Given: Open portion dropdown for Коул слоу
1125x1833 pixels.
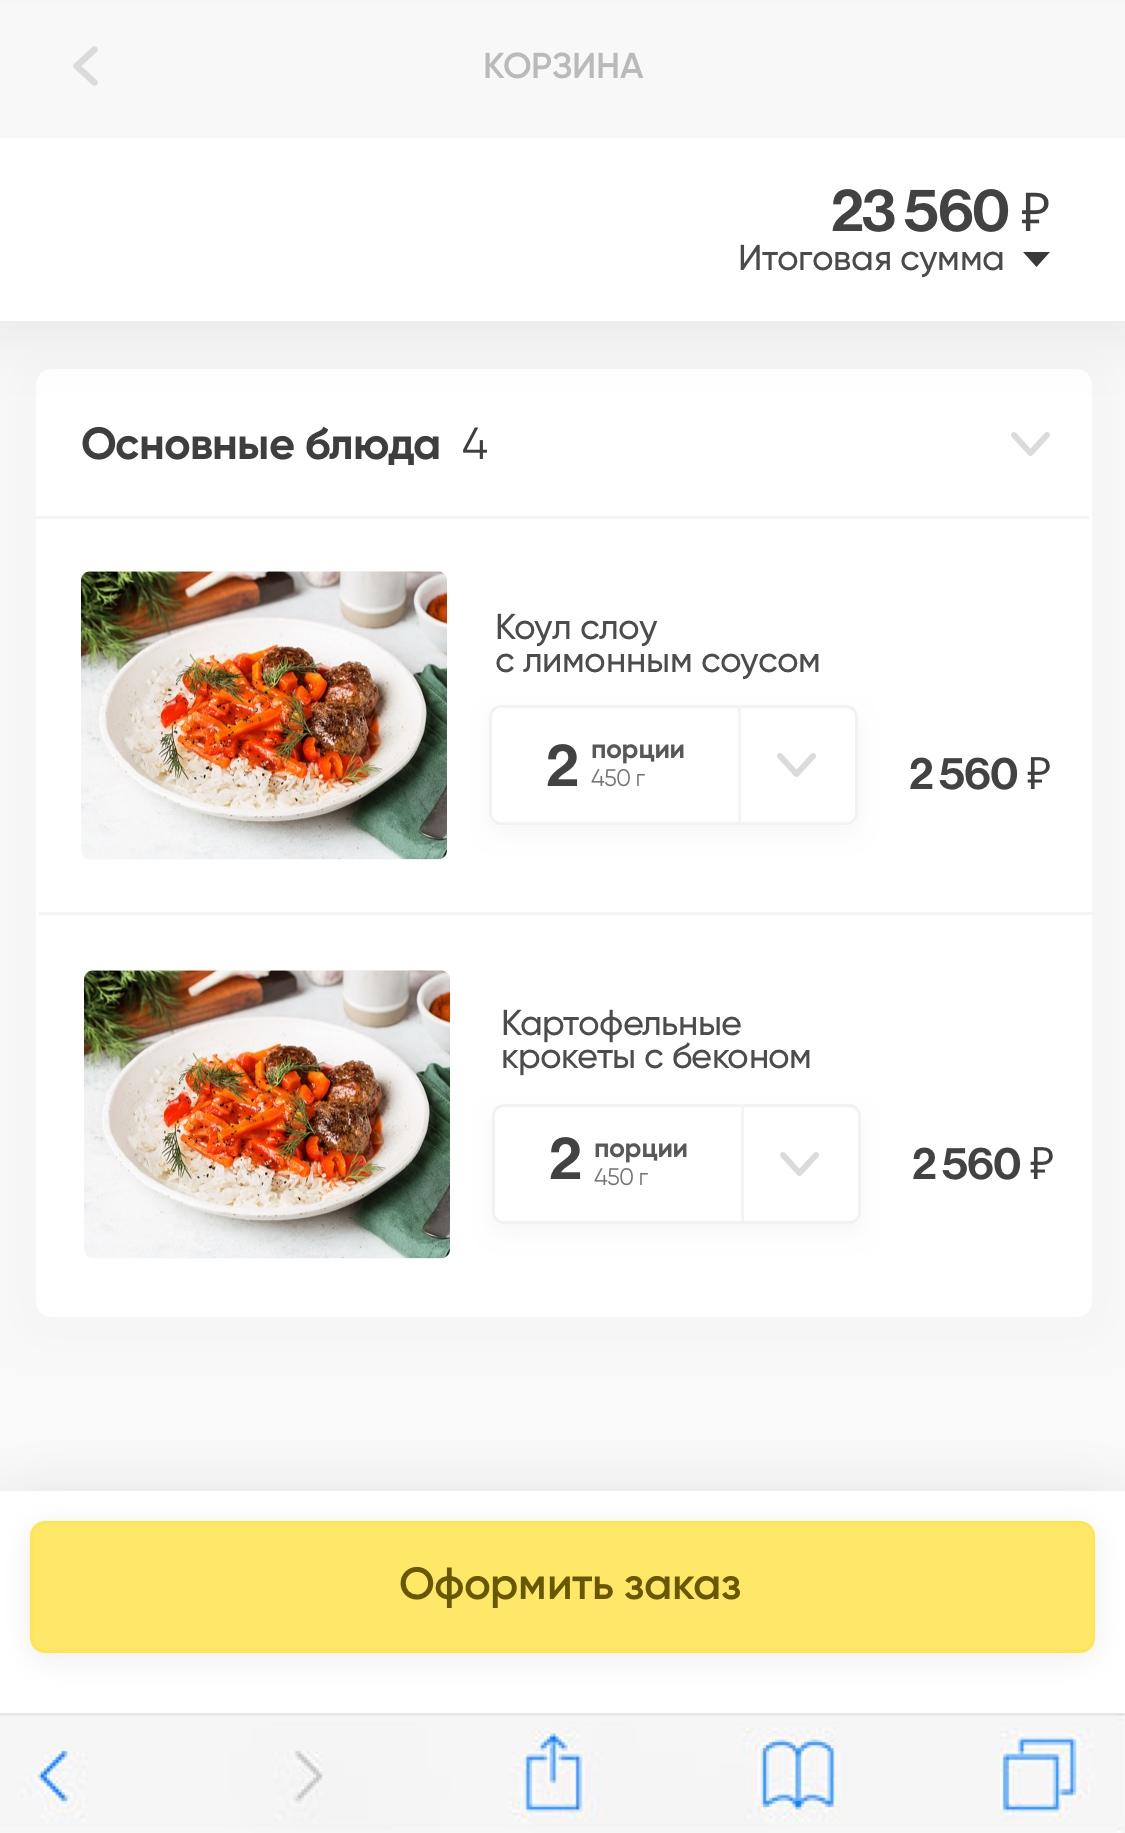Looking at the screenshot, I should 797,765.
